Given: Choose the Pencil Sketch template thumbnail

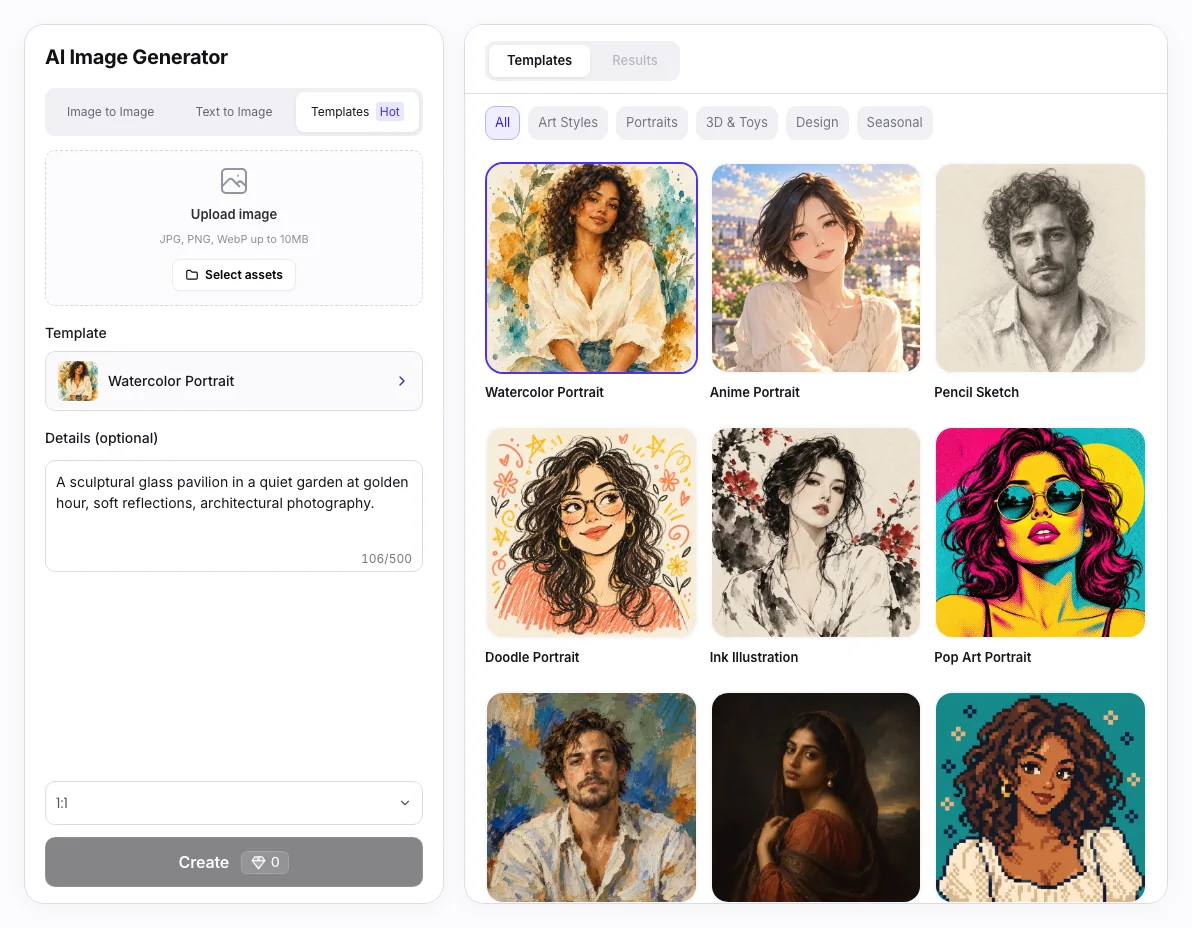Looking at the screenshot, I should point(1040,268).
